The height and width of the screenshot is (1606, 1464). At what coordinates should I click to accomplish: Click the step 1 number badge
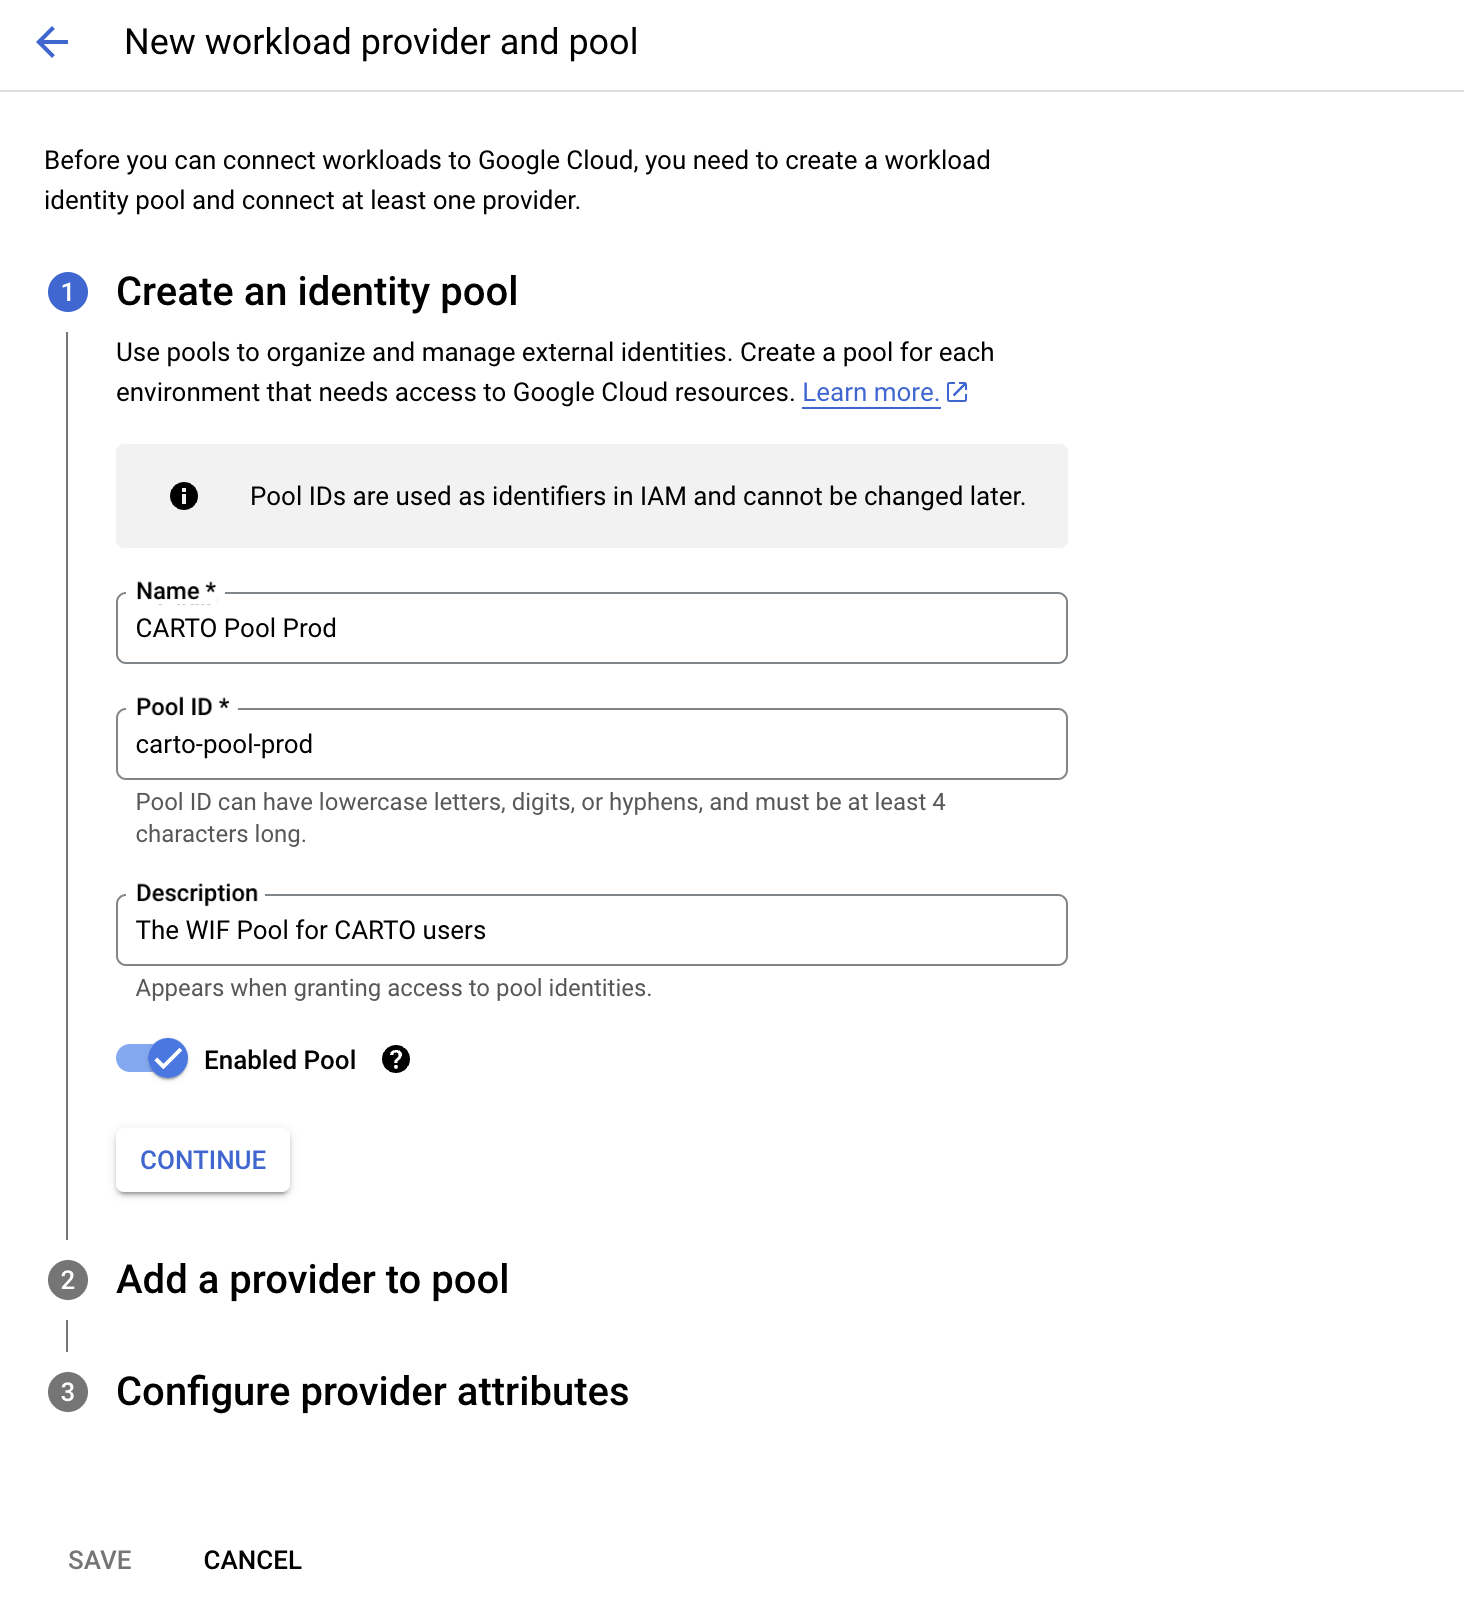68,292
